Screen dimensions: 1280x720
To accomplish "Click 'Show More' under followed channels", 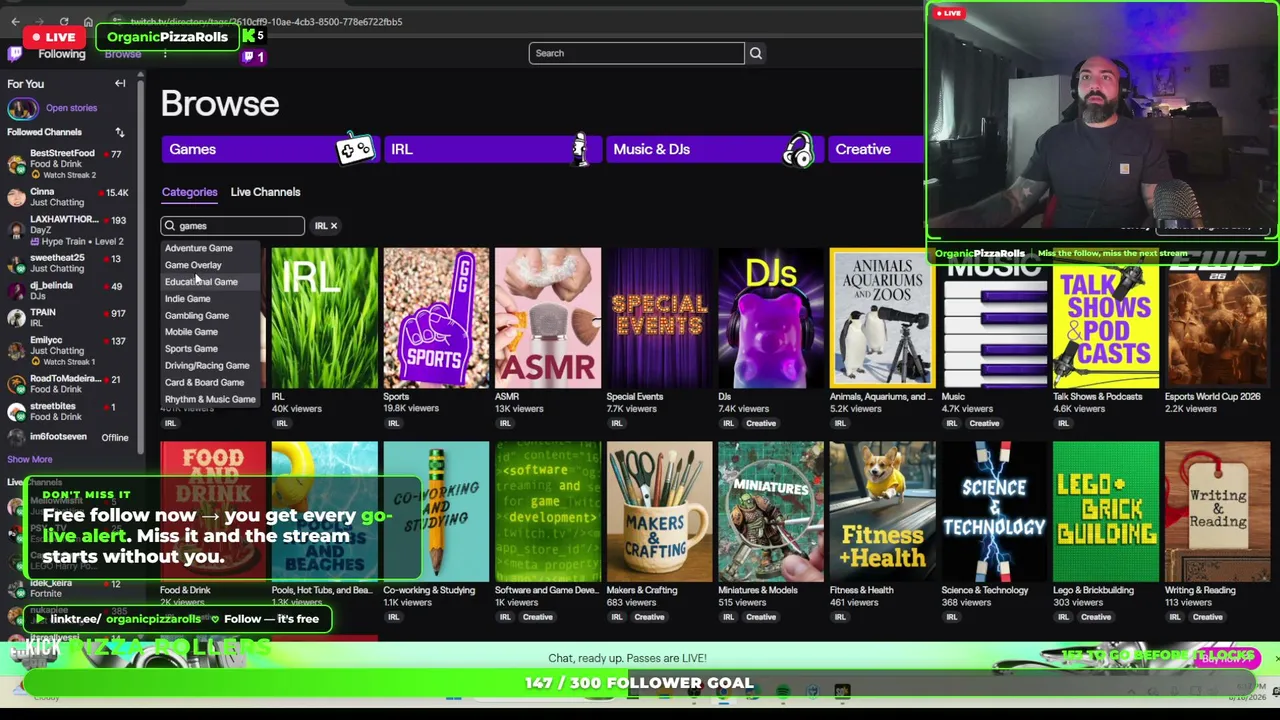I will [x=30, y=460].
